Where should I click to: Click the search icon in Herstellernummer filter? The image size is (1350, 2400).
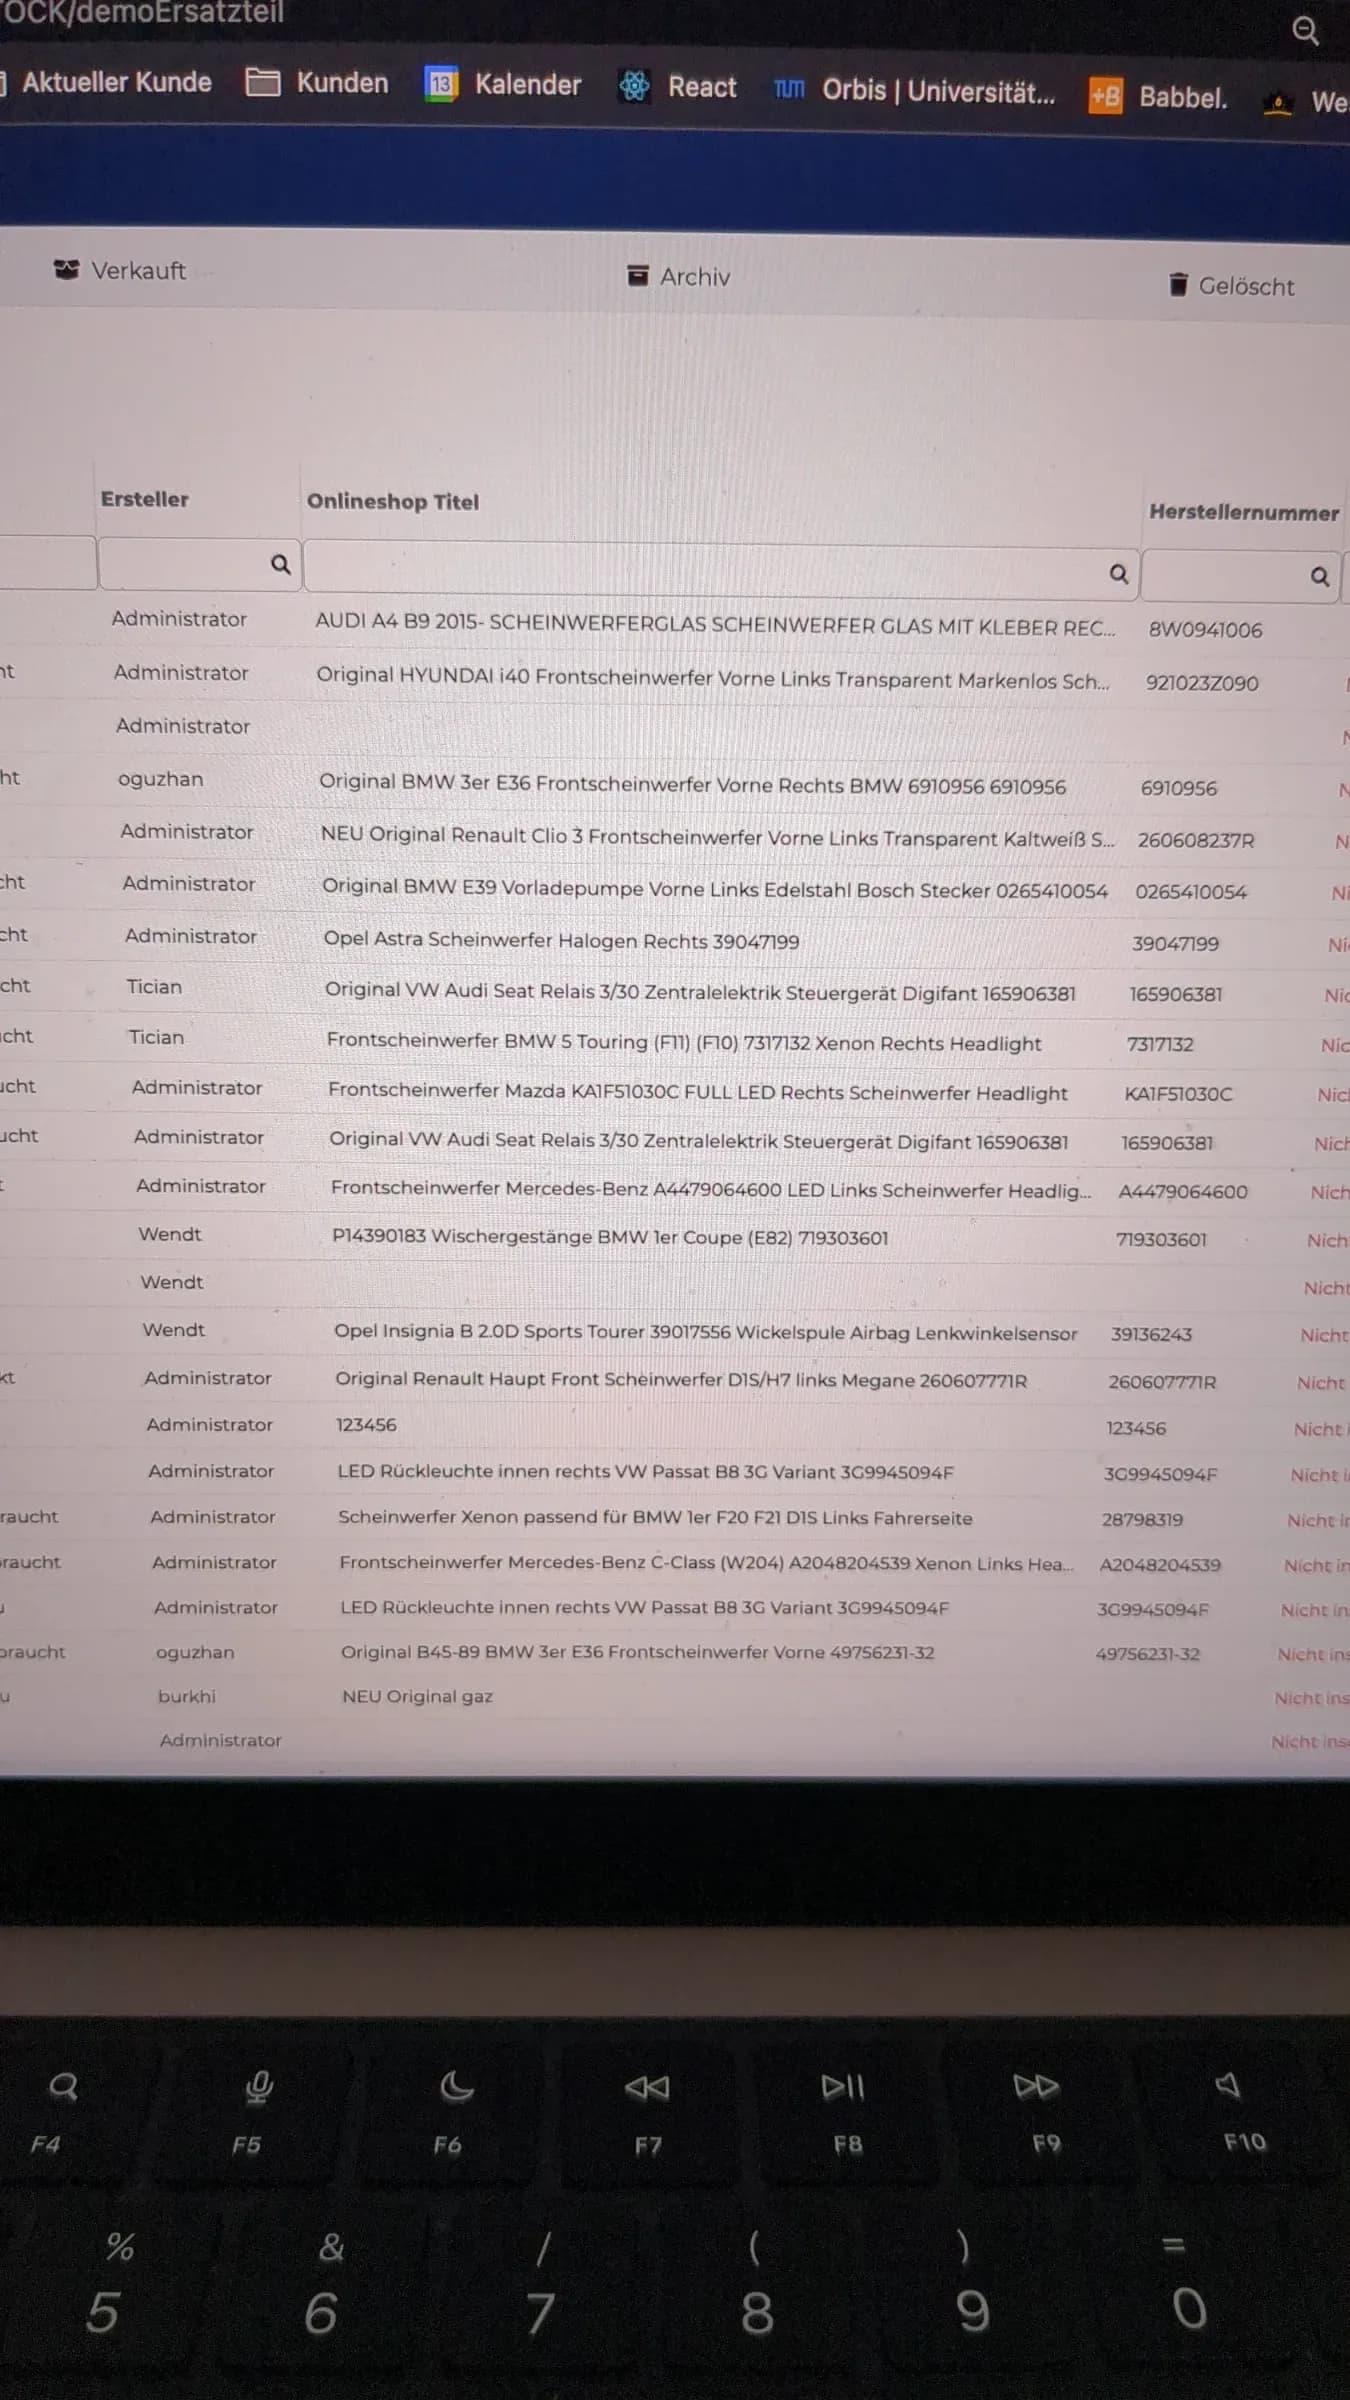pos(1320,576)
